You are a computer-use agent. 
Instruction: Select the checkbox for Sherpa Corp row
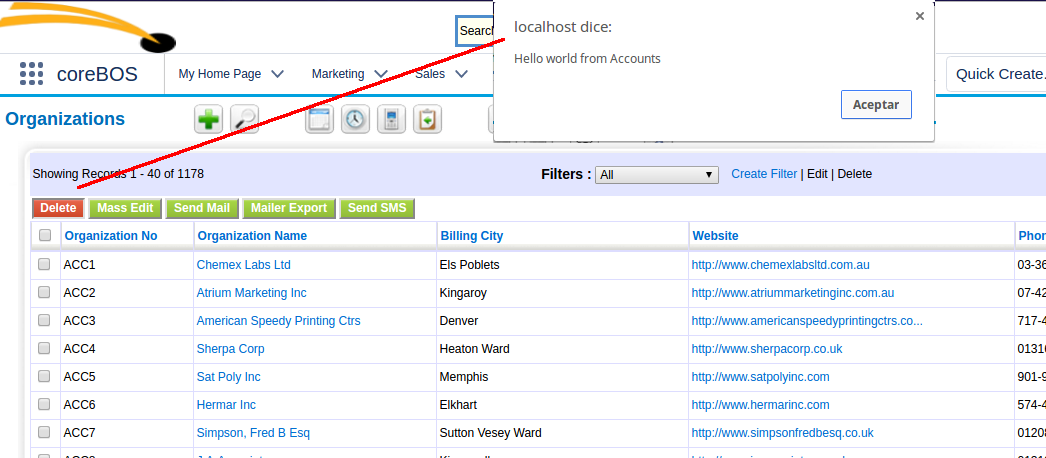pos(44,349)
